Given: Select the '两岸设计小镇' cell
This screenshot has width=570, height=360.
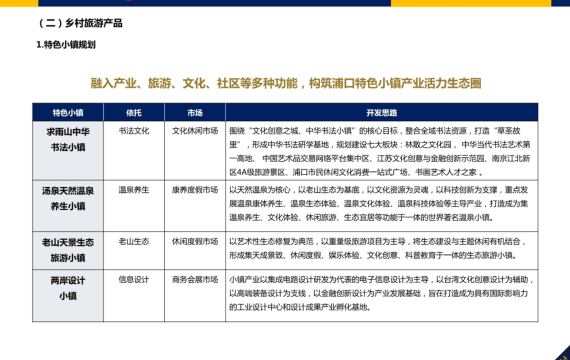Looking at the screenshot, I should [68, 296].
